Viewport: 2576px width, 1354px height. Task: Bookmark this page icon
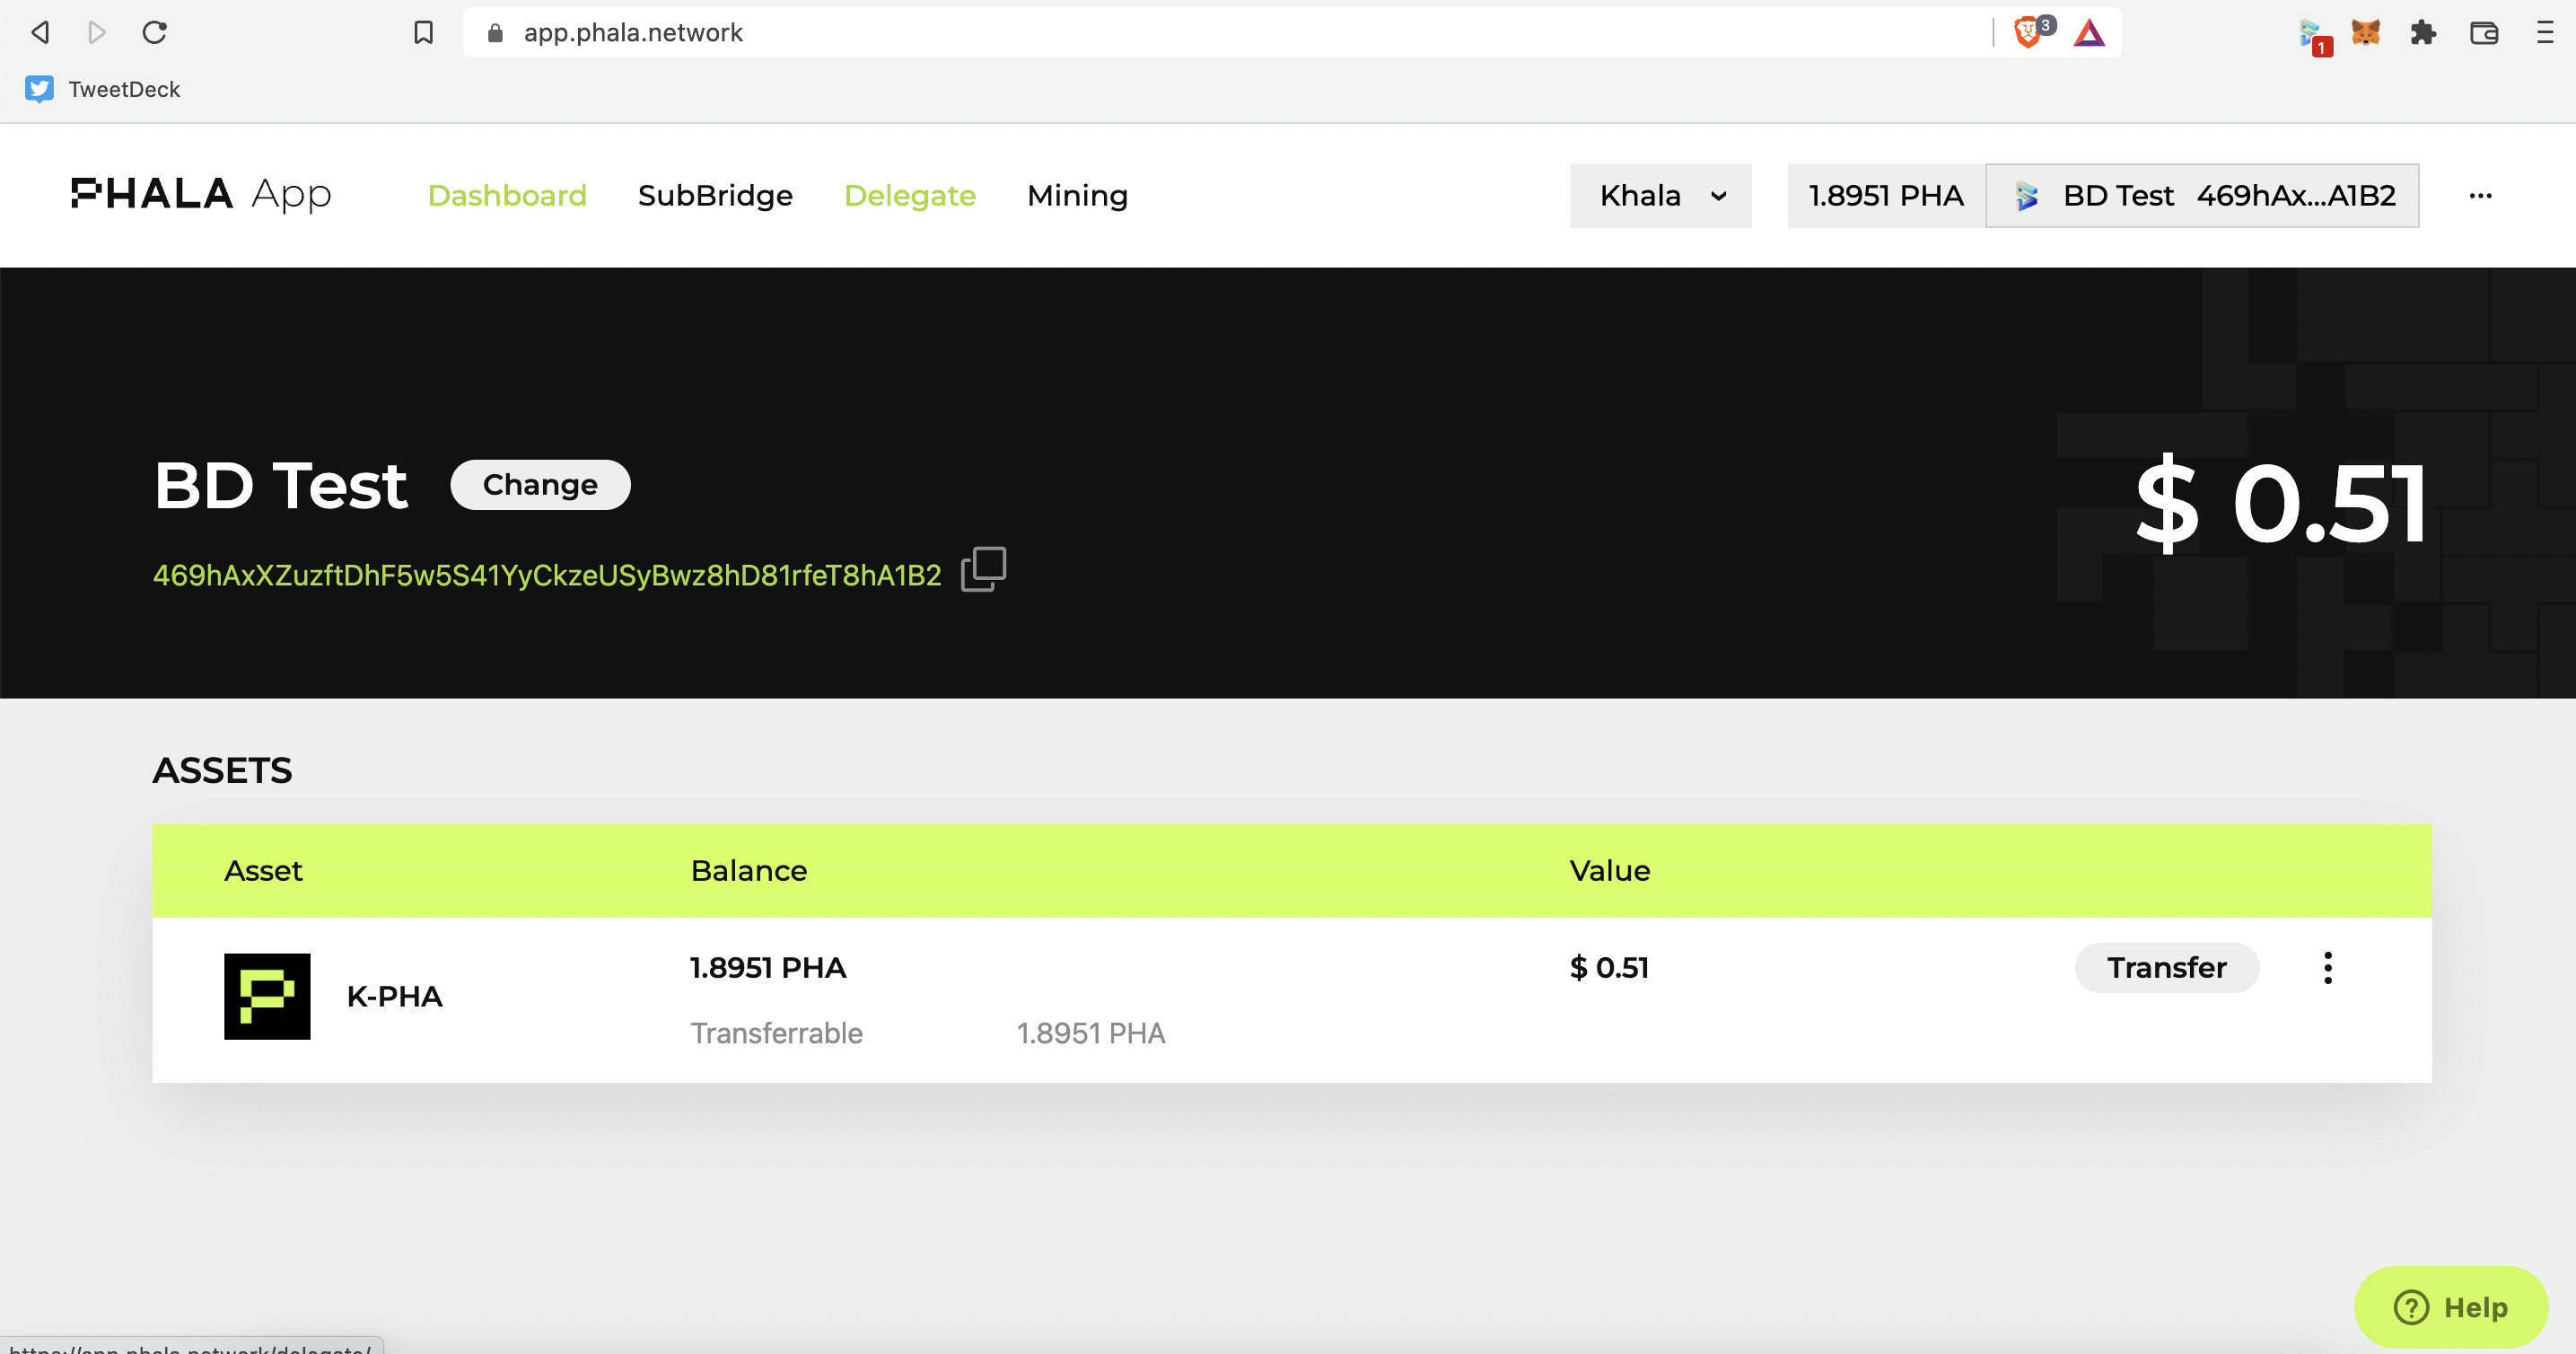[423, 32]
